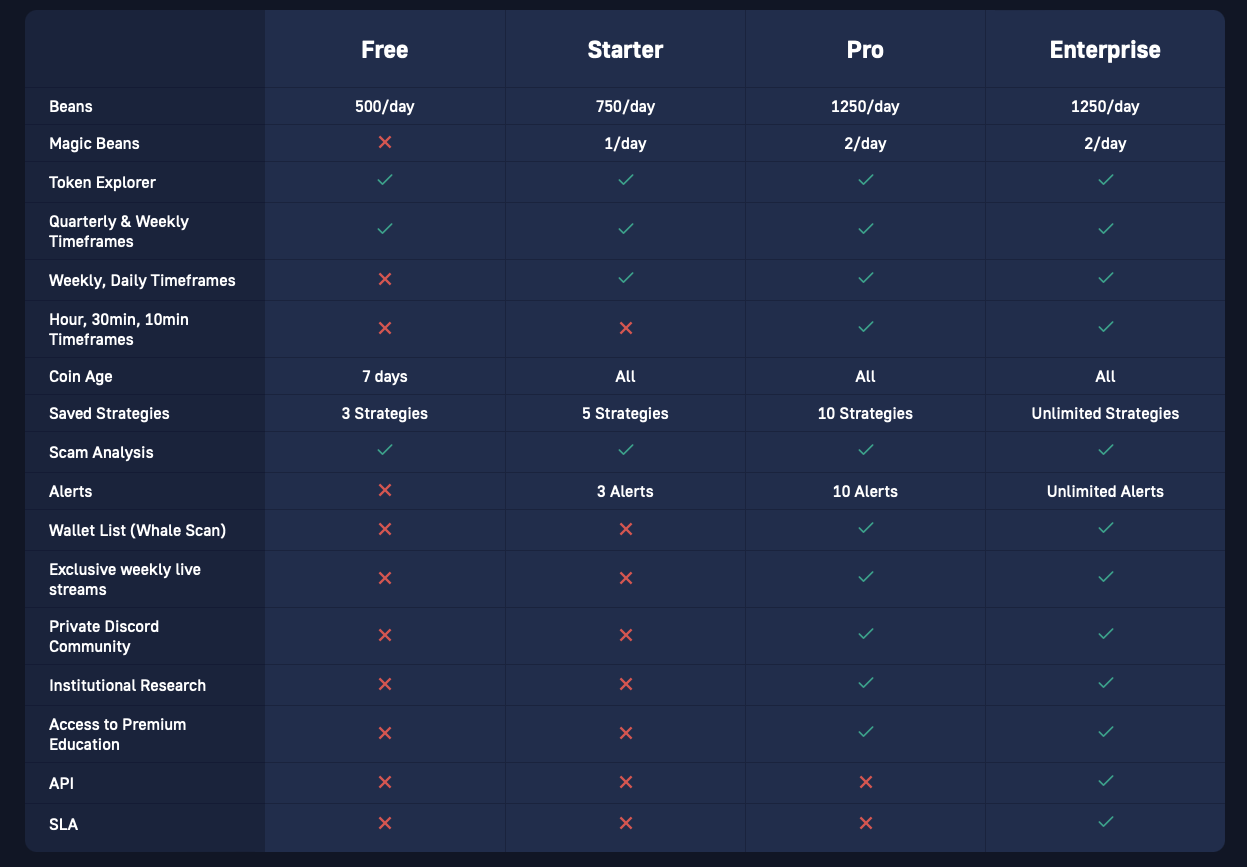Click the SLA red X under Pro
This screenshot has height=867, width=1247.
pos(865,823)
